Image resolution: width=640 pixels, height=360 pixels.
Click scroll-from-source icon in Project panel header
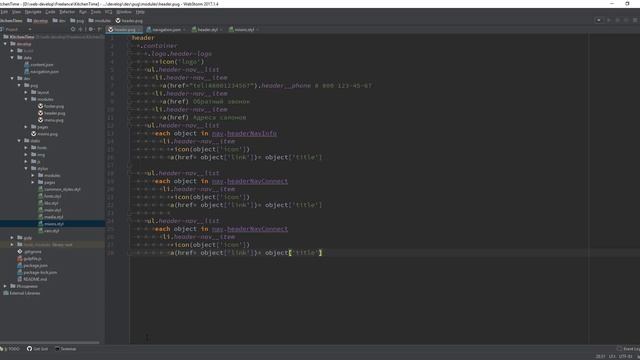point(73,29)
